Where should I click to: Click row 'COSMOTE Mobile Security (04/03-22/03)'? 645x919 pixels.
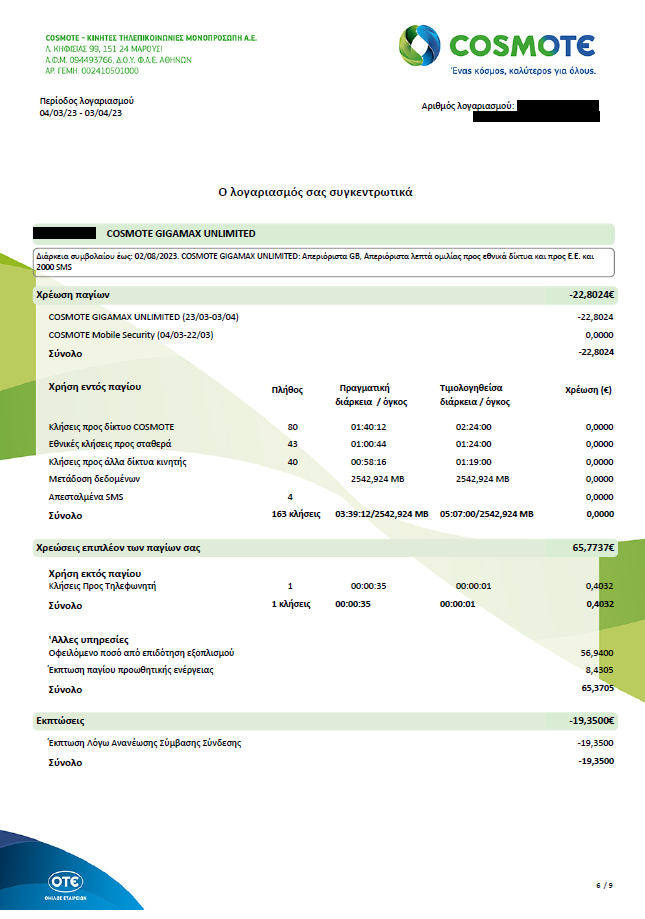331,335
